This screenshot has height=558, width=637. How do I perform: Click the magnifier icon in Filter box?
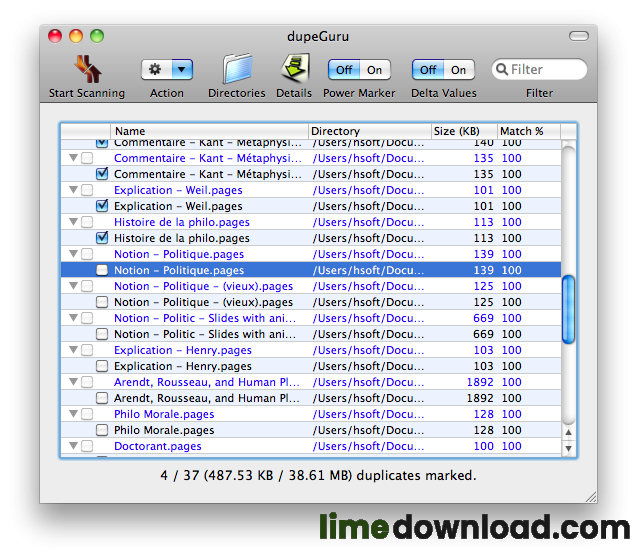(x=501, y=70)
